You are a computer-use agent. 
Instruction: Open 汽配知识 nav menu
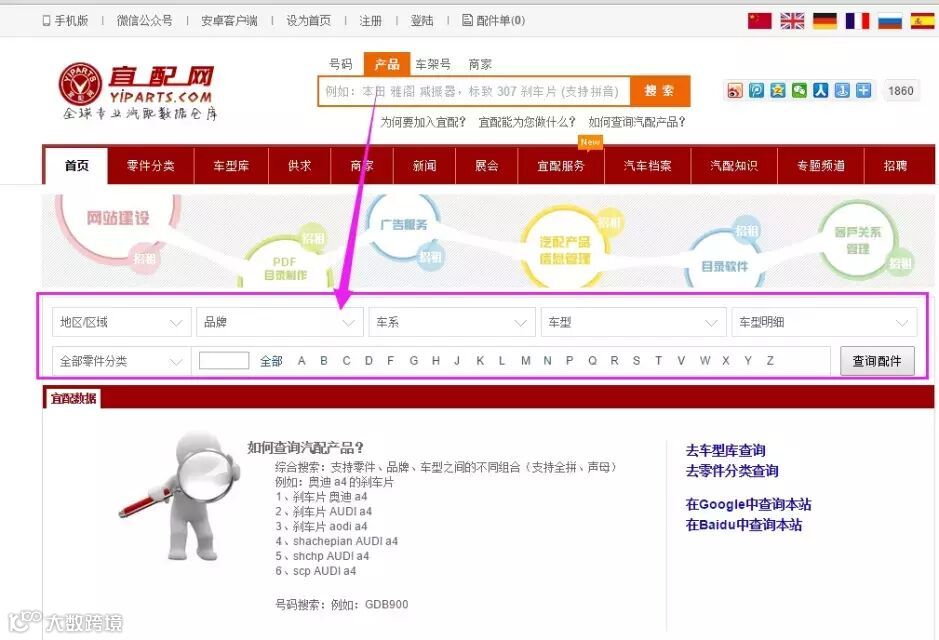734,166
